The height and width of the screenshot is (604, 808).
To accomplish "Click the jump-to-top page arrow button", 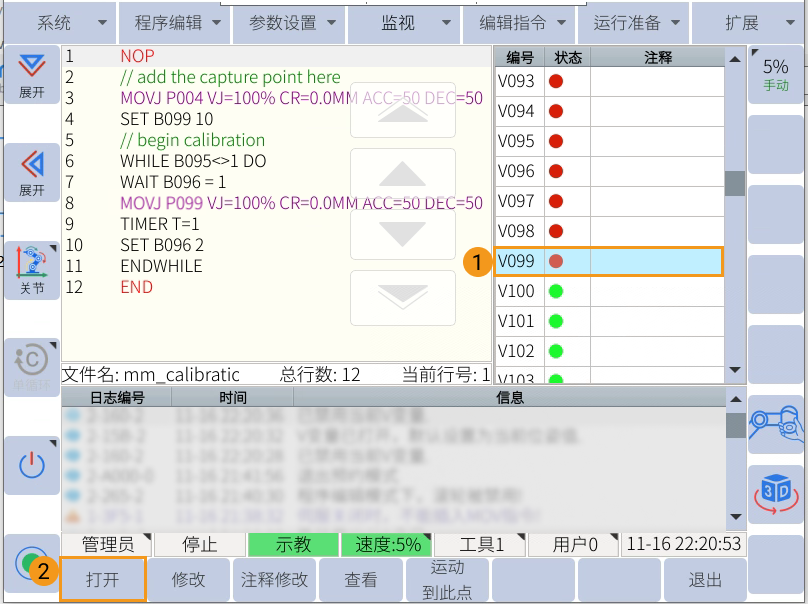I will pos(403,110).
